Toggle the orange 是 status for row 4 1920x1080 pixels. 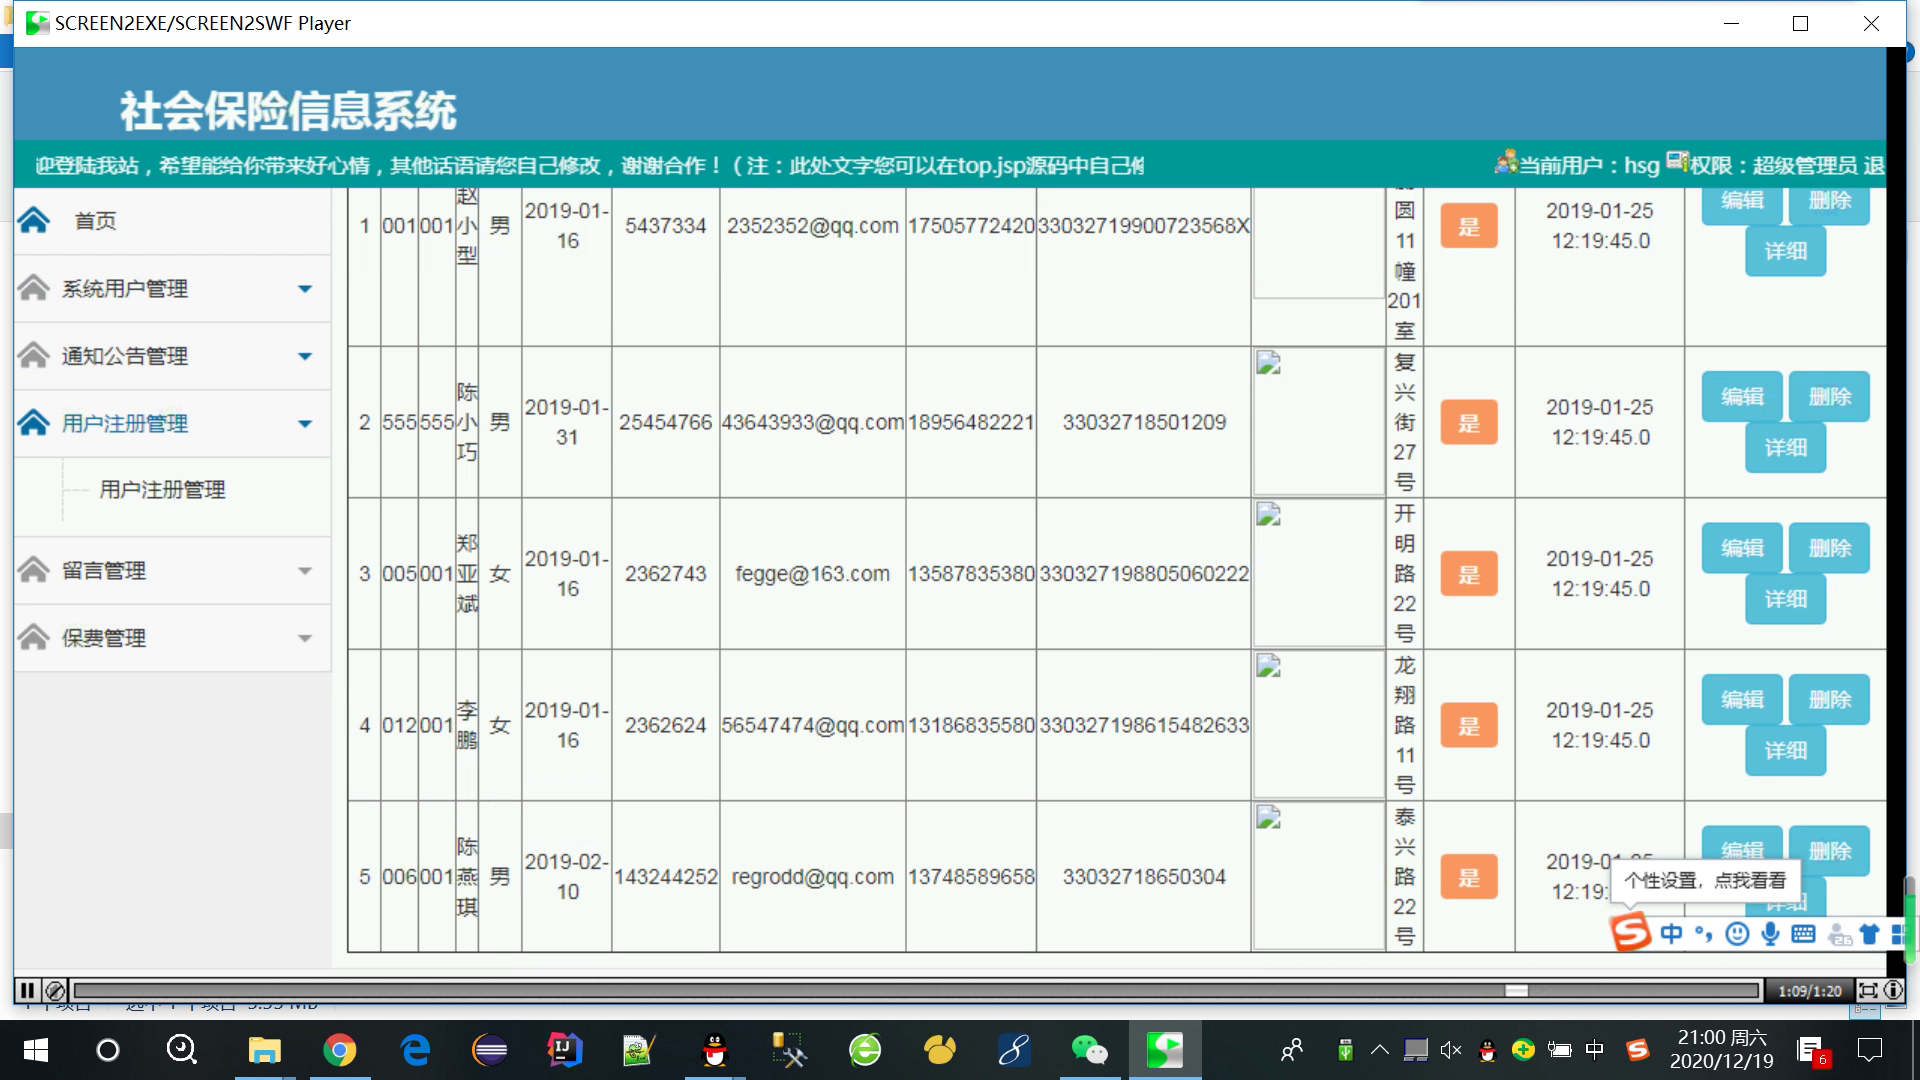tap(1468, 726)
